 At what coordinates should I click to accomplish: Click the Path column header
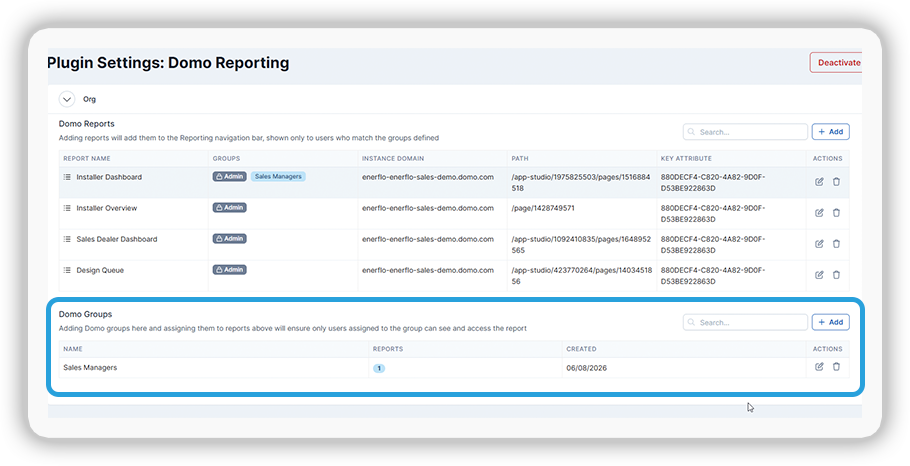(519, 158)
